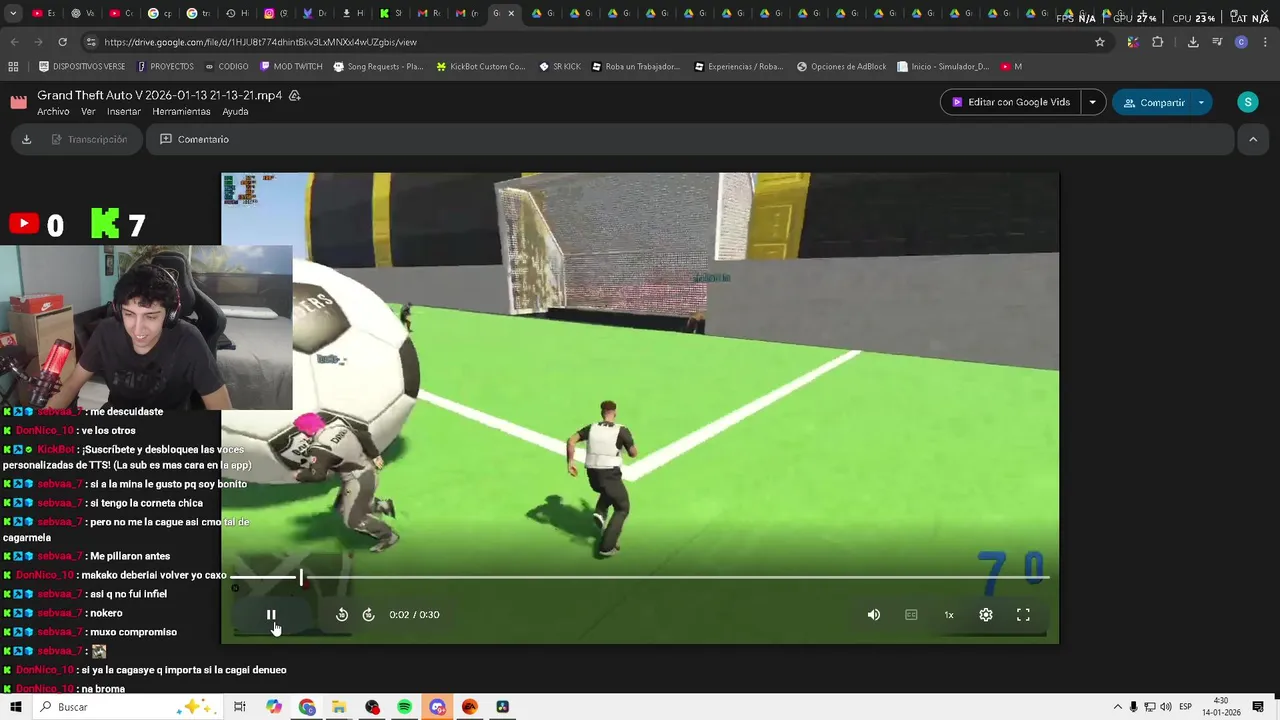This screenshot has height=720, width=1280.
Task: Open Chrome media controls icon
Action: [1217, 42]
